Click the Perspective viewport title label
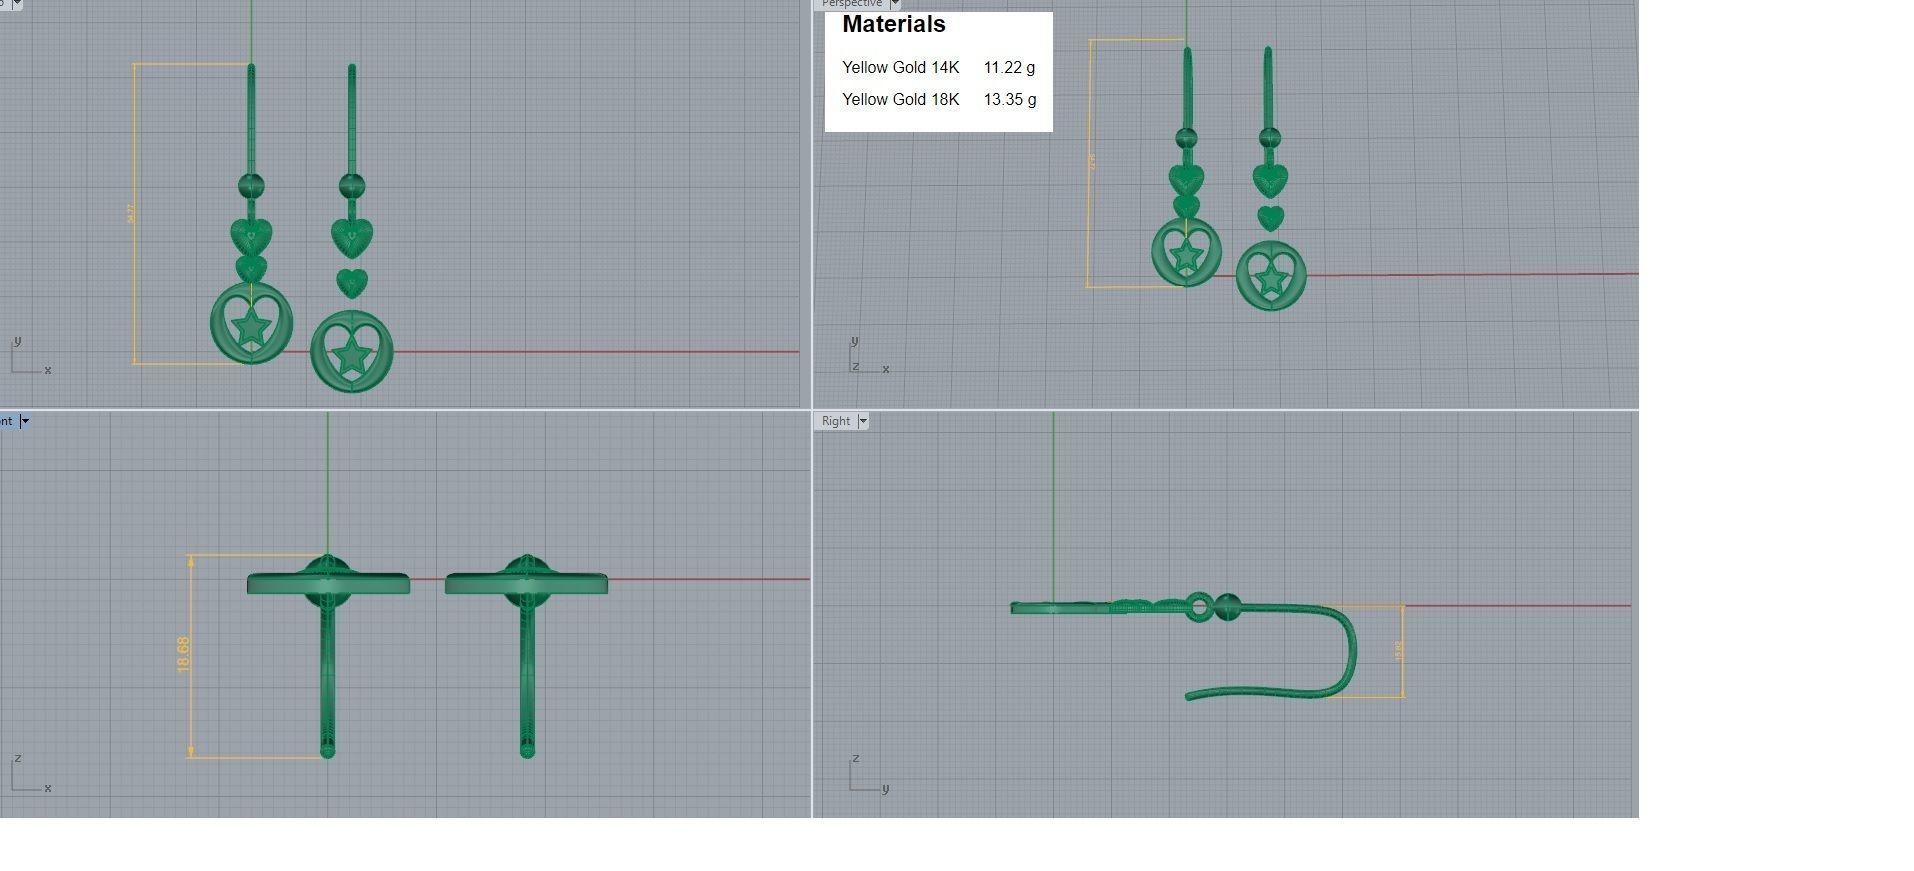The height and width of the screenshot is (871, 1914). point(852,4)
